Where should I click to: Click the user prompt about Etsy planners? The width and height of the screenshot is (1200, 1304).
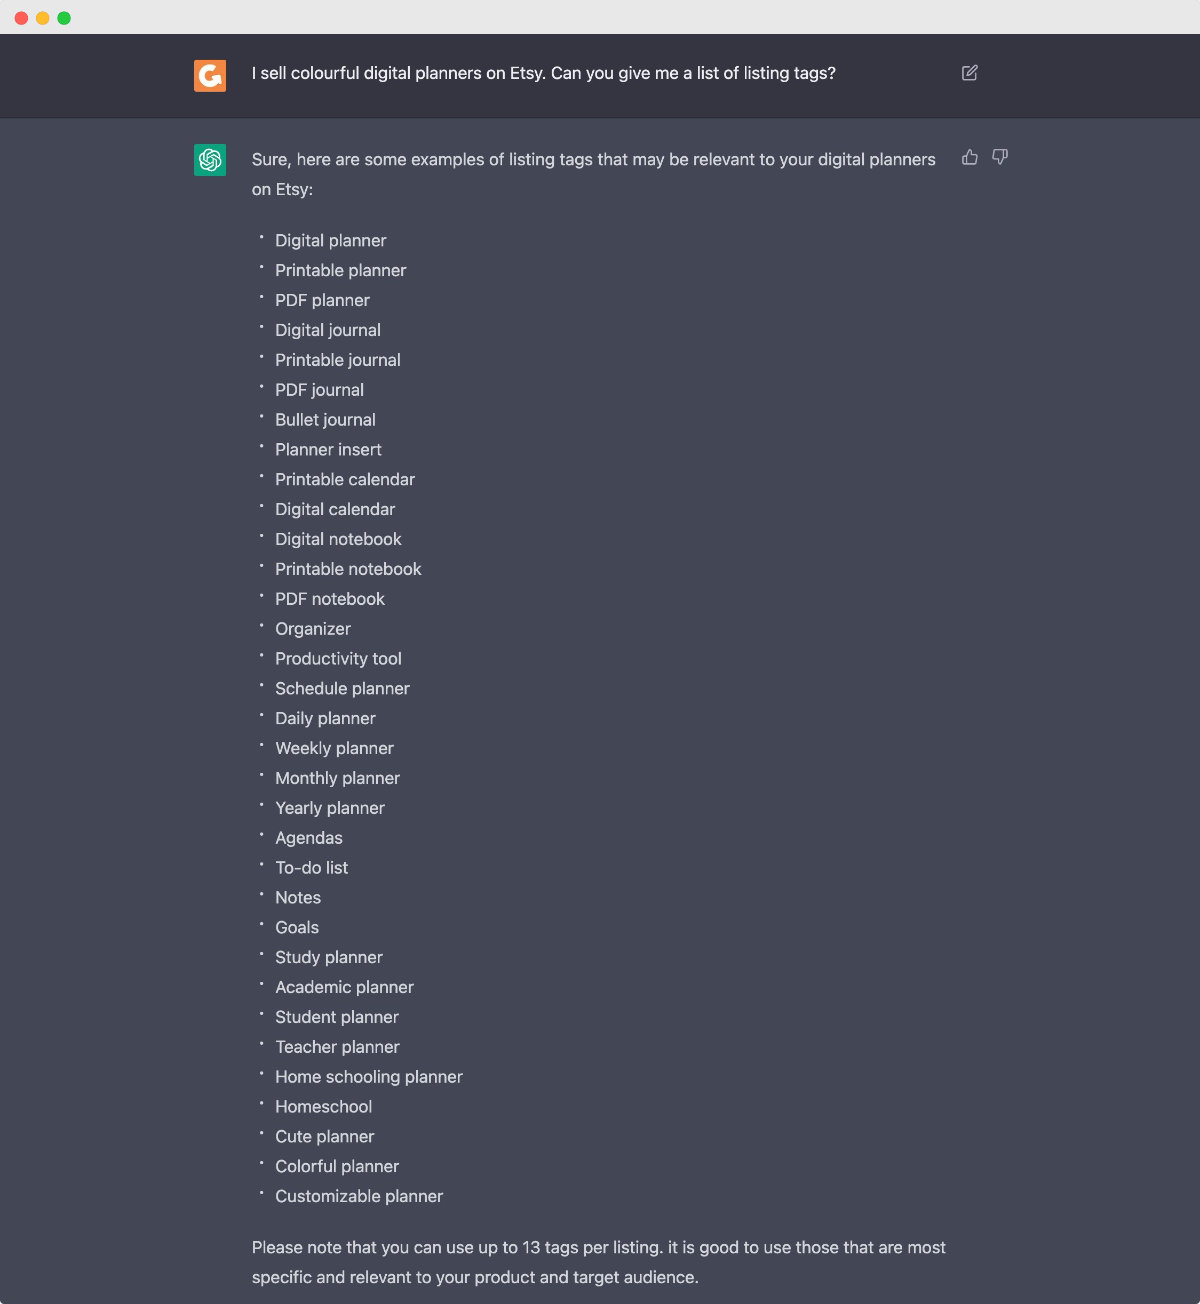(544, 73)
